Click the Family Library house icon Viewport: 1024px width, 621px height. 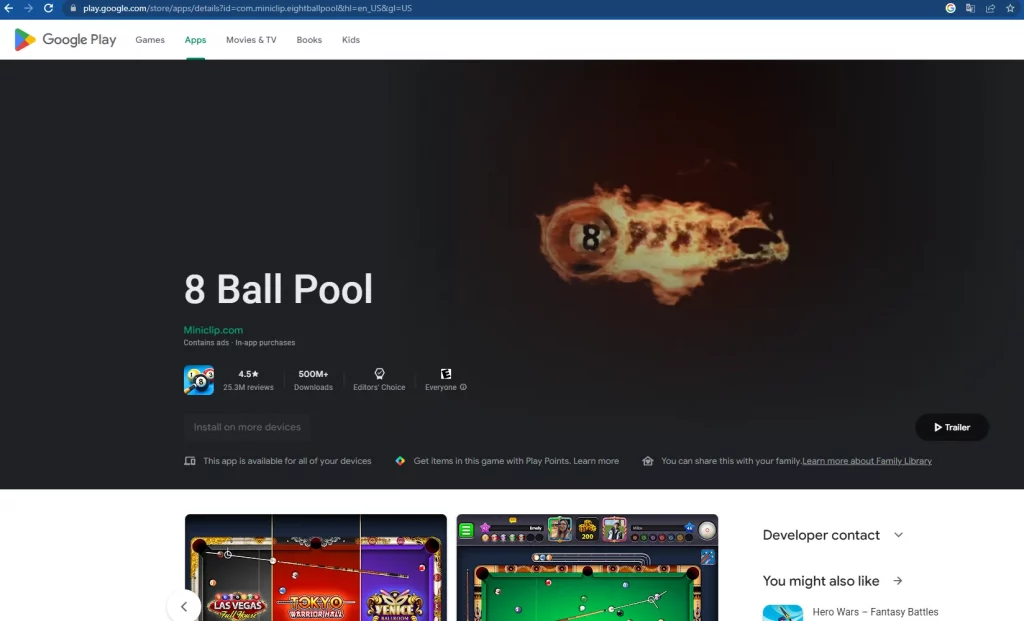click(647, 461)
